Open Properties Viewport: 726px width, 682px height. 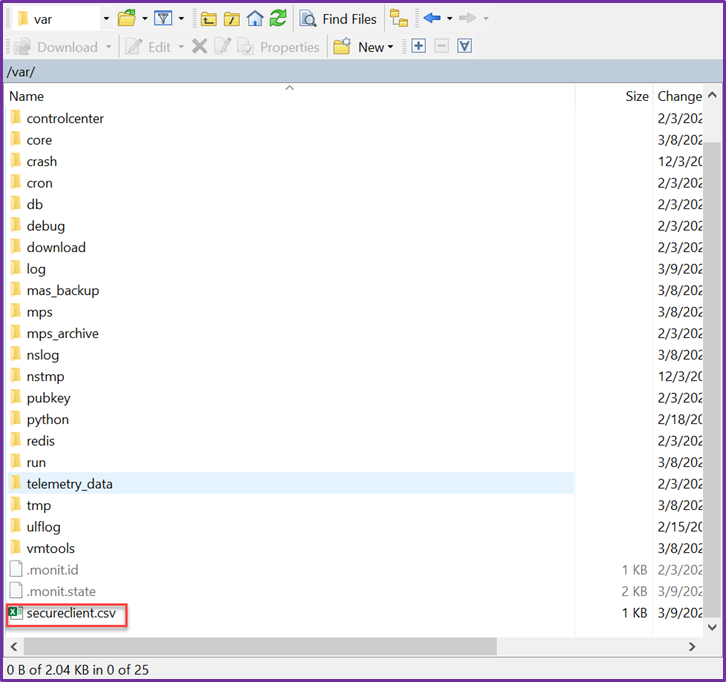[278, 47]
